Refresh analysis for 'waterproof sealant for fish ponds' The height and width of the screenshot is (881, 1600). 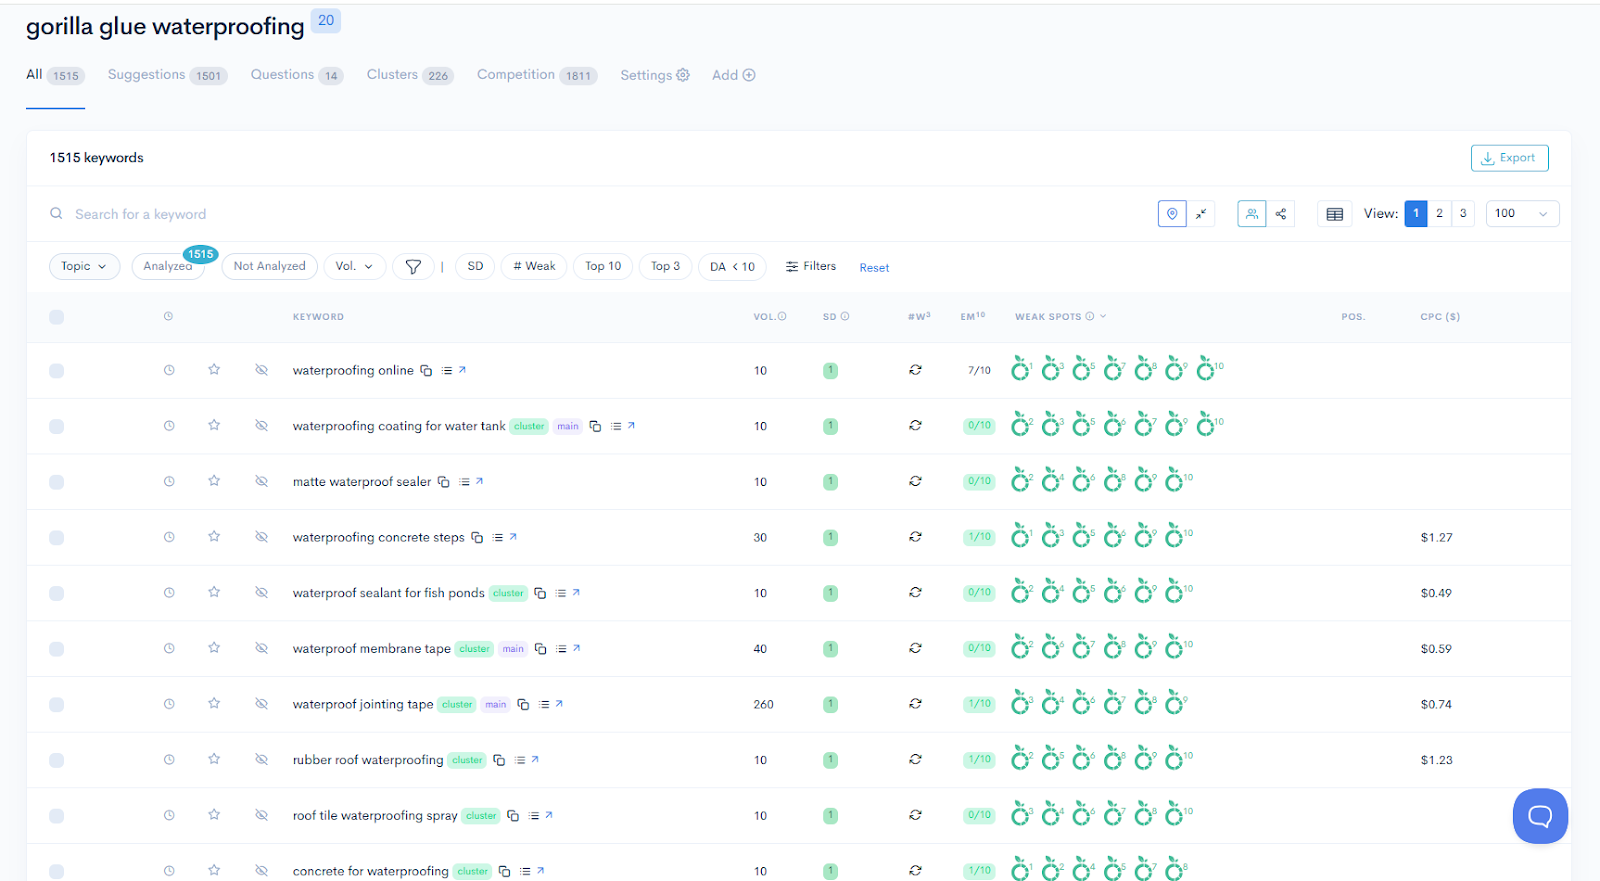point(915,592)
